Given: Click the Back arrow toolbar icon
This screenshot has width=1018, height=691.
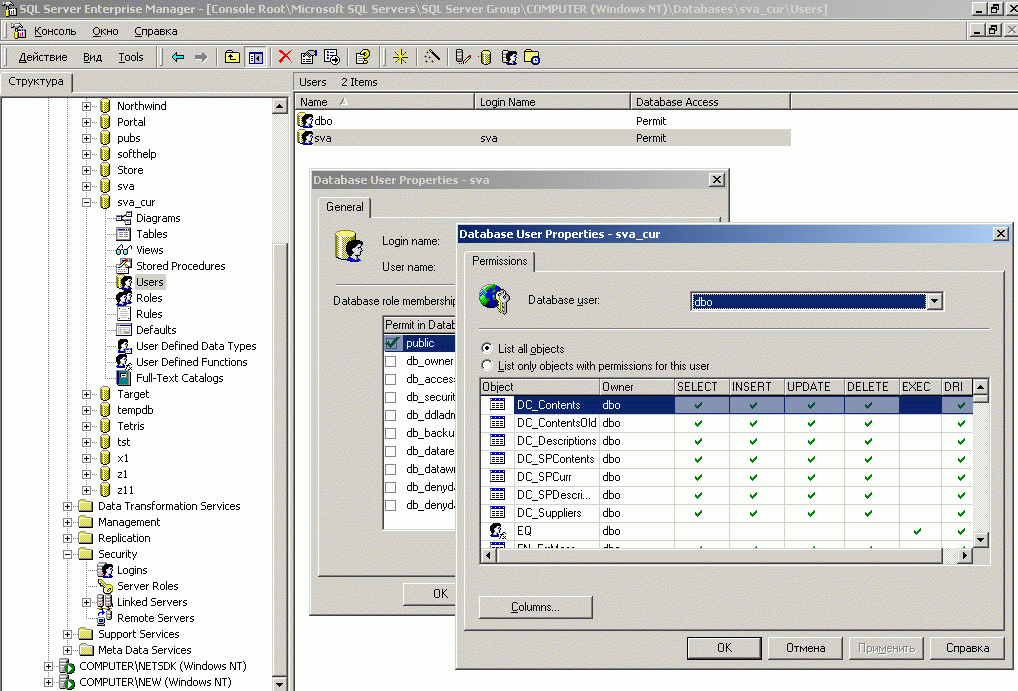Looking at the screenshot, I should tap(177, 57).
